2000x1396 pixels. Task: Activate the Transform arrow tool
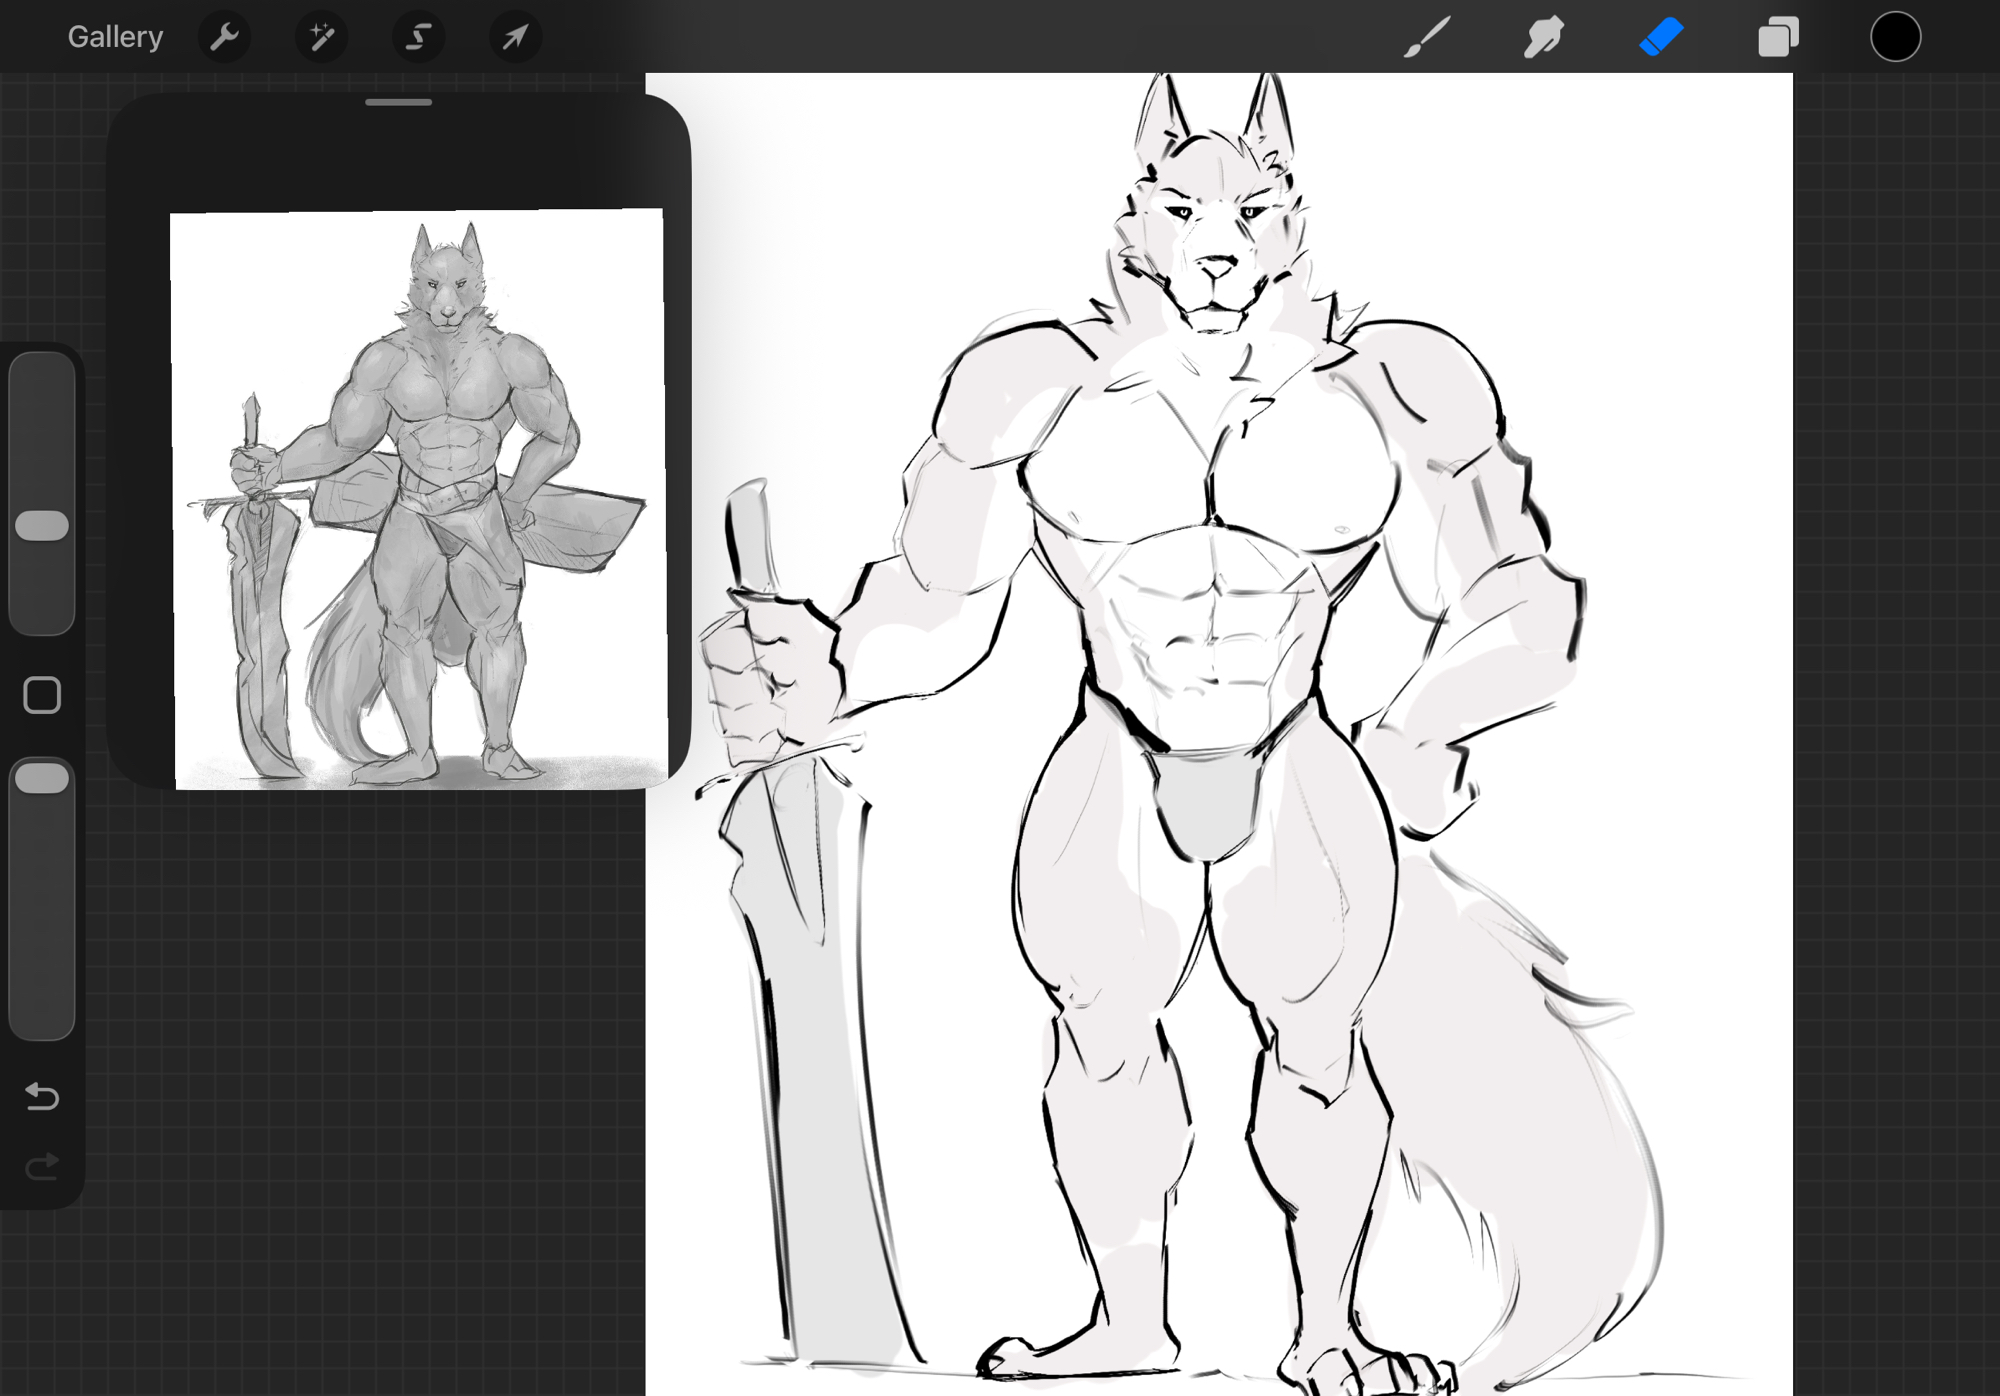click(x=515, y=37)
